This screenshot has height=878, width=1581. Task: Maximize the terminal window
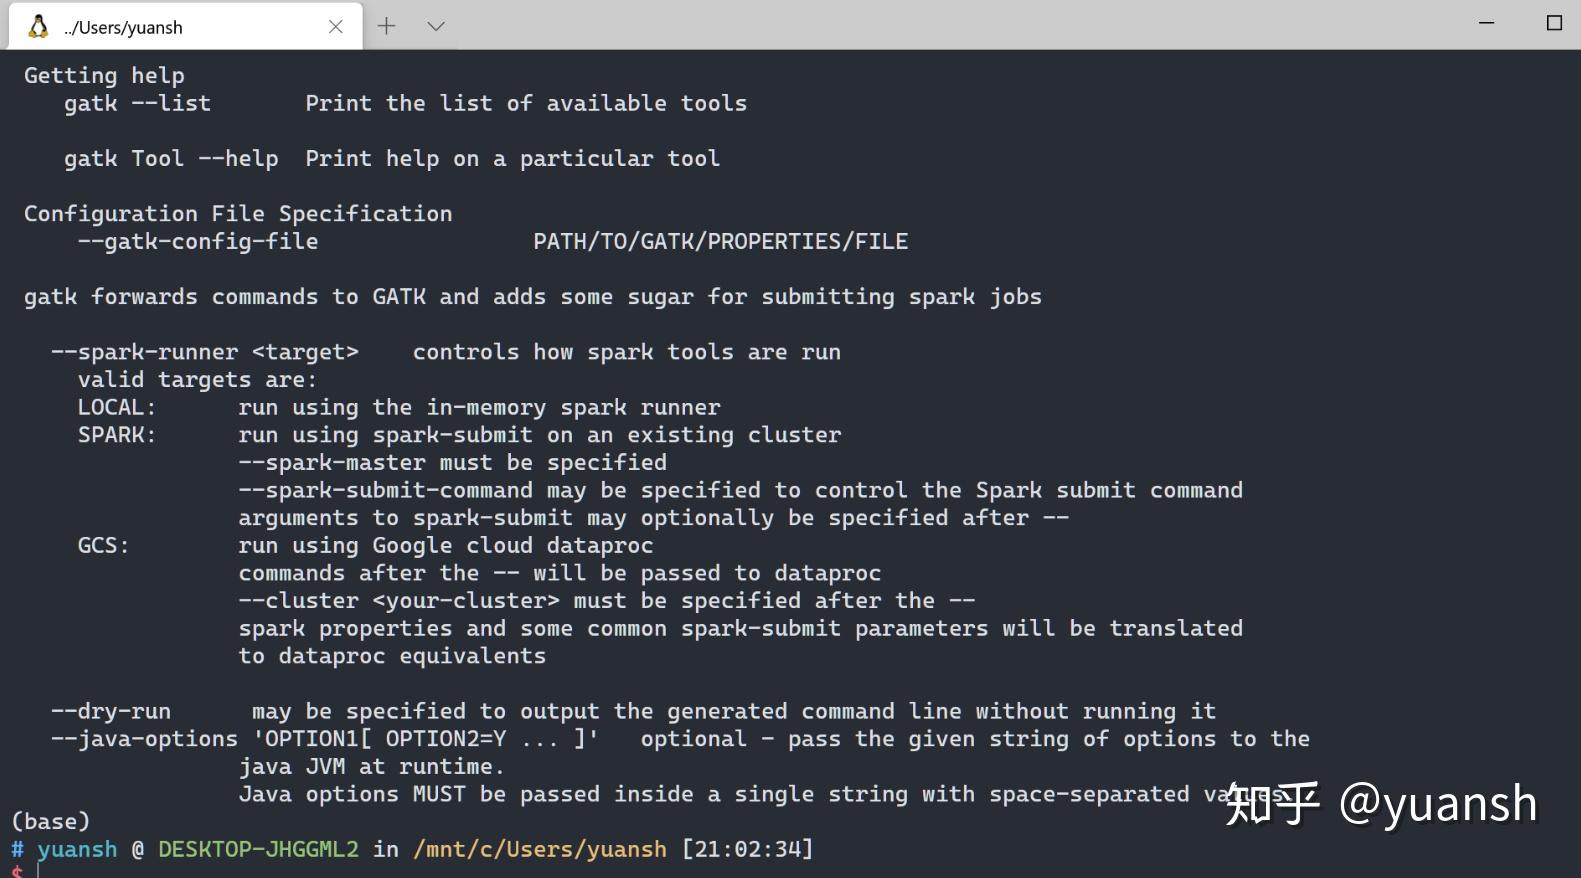[1554, 23]
